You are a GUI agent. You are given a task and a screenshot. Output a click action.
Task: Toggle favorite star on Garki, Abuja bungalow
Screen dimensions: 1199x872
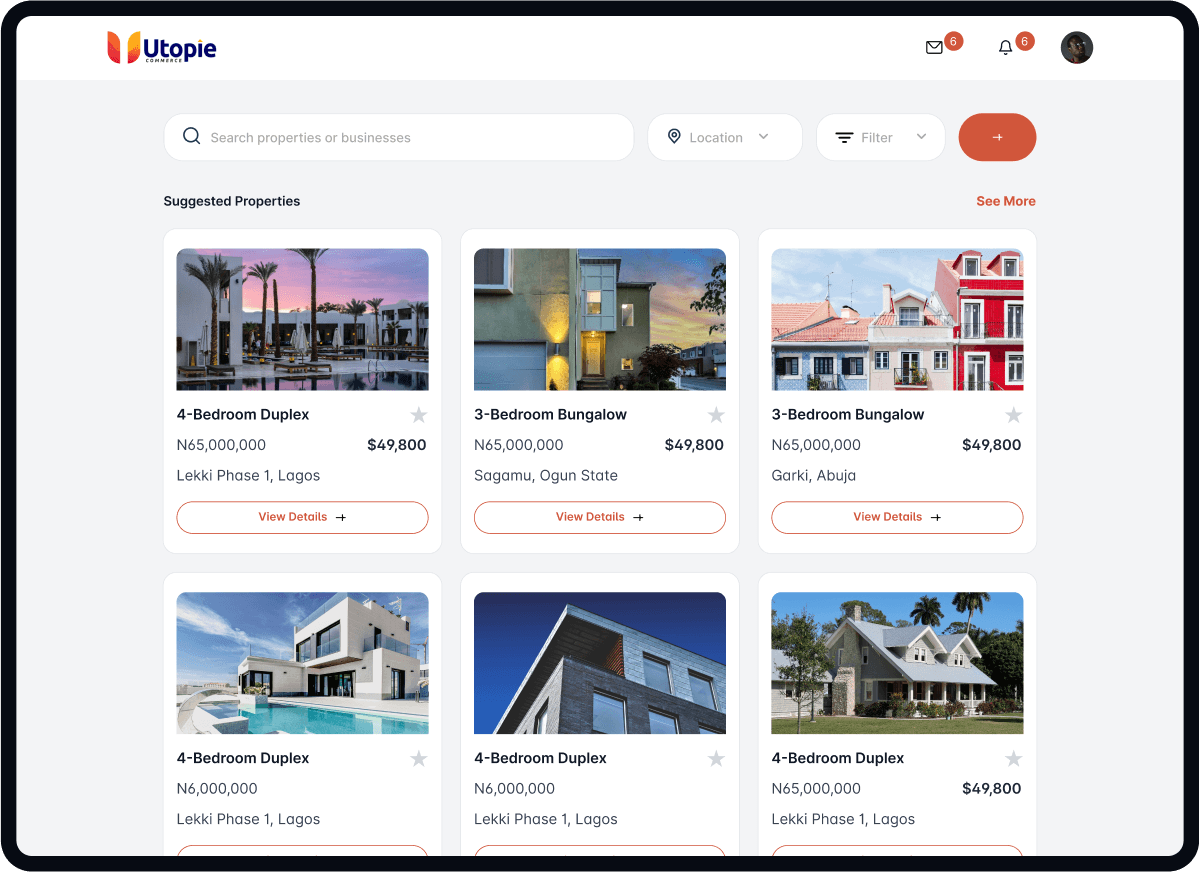1013,415
